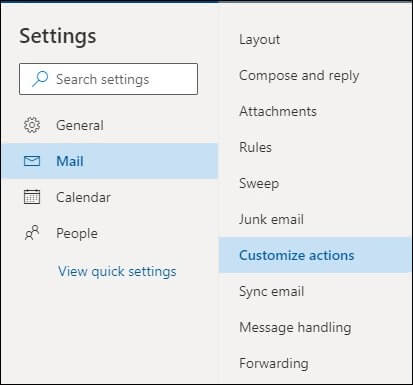Open the Calendar settings category
The height and width of the screenshot is (385, 413).
coord(110,197)
